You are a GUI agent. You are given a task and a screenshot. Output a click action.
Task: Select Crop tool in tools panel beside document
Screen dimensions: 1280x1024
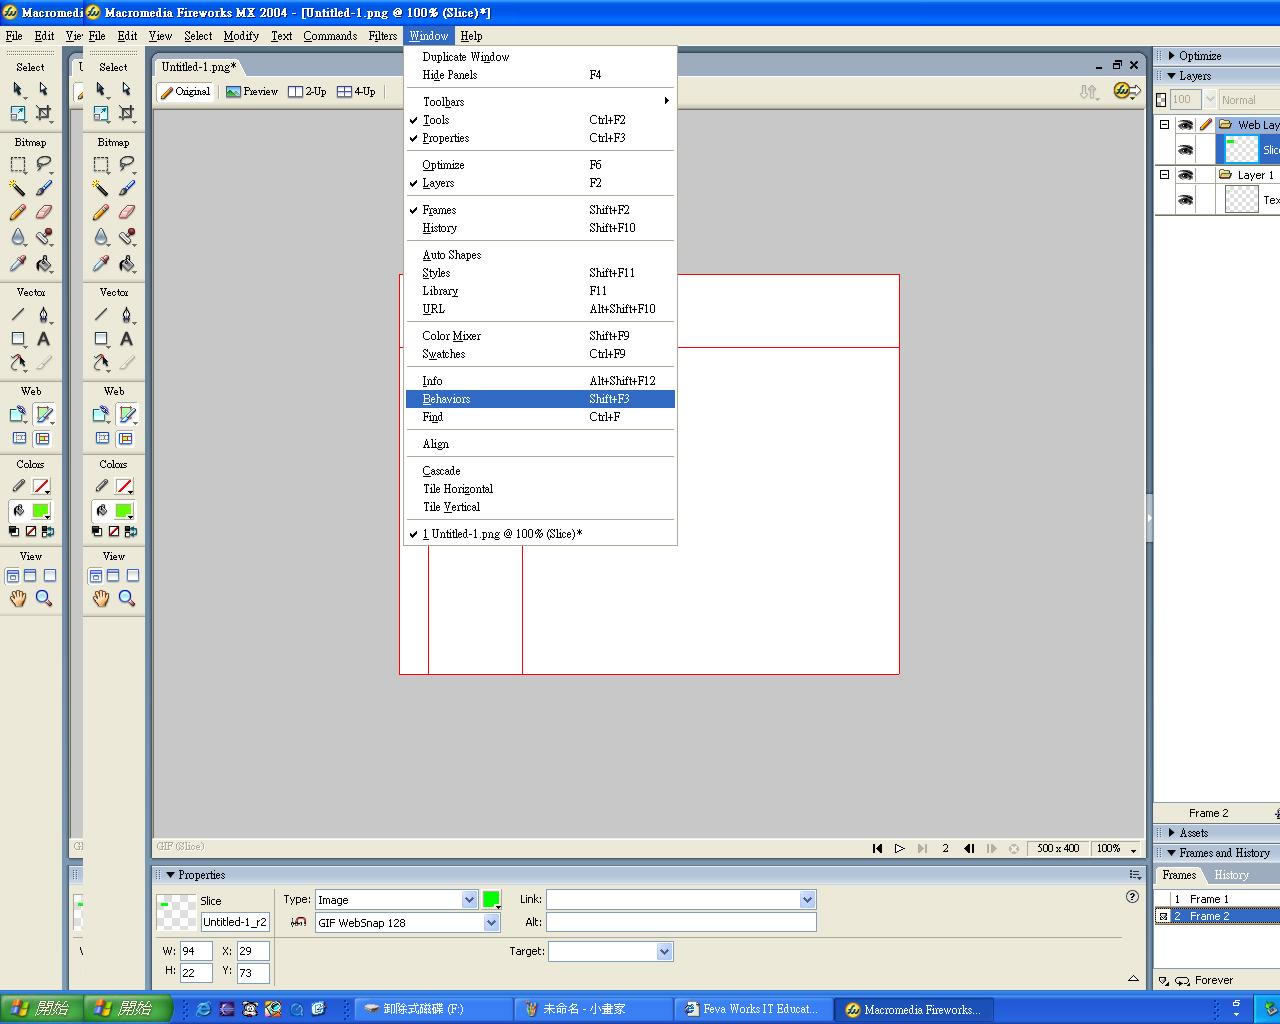[127, 113]
